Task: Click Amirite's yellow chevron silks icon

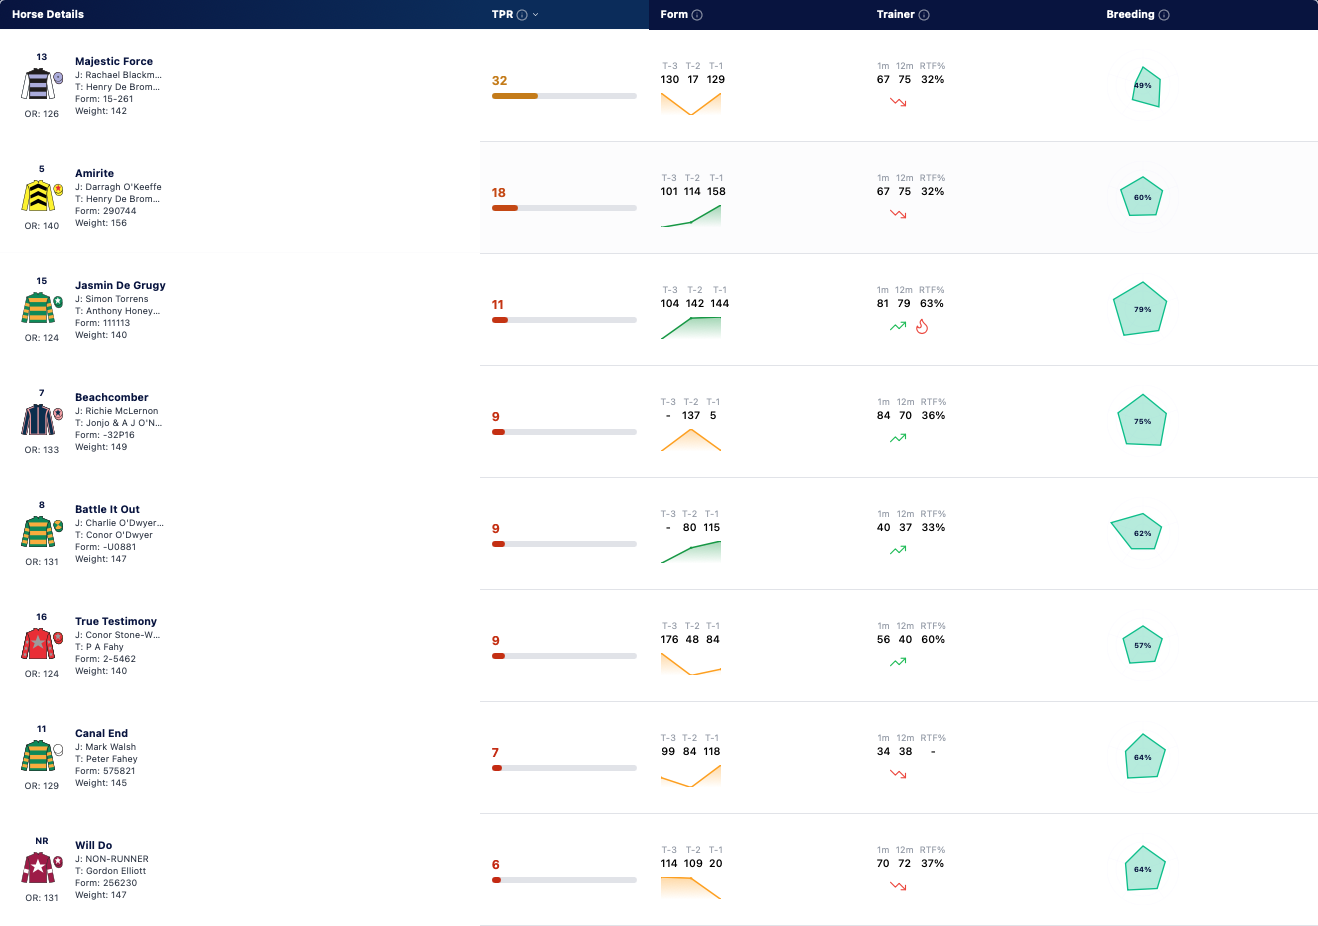Action: (38, 197)
